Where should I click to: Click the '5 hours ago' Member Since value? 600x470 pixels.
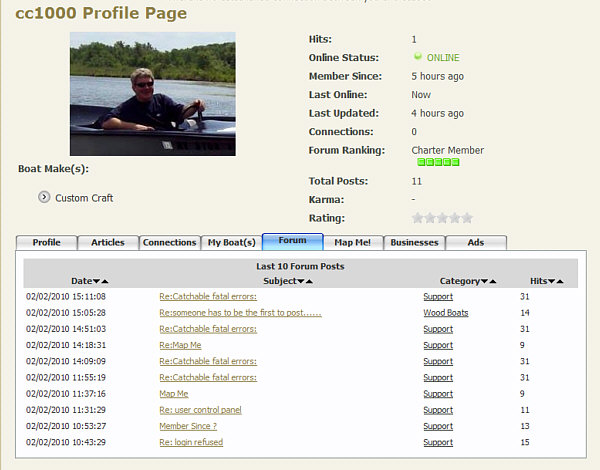point(437,76)
